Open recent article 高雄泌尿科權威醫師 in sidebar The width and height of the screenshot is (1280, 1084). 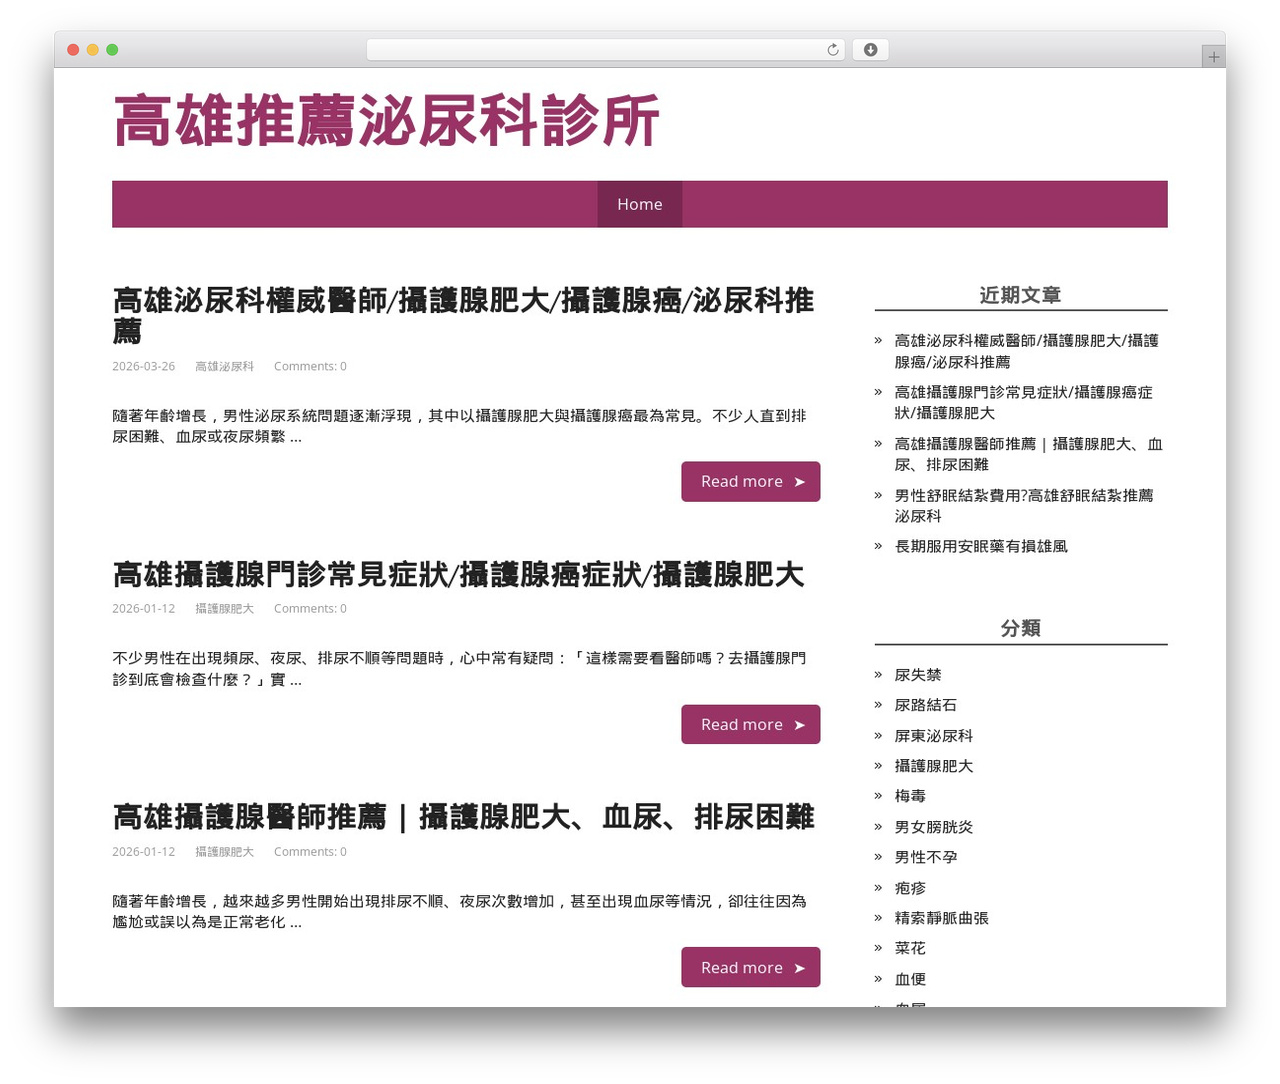[1026, 351]
